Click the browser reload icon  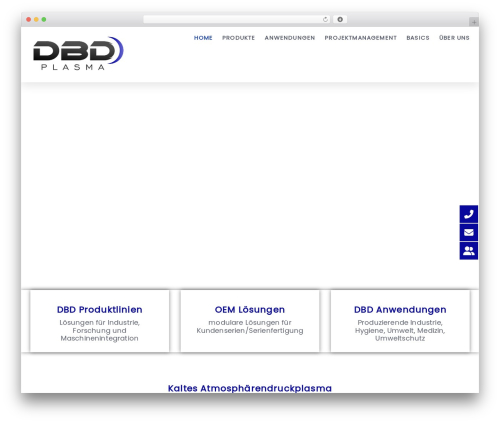coord(325,20)
